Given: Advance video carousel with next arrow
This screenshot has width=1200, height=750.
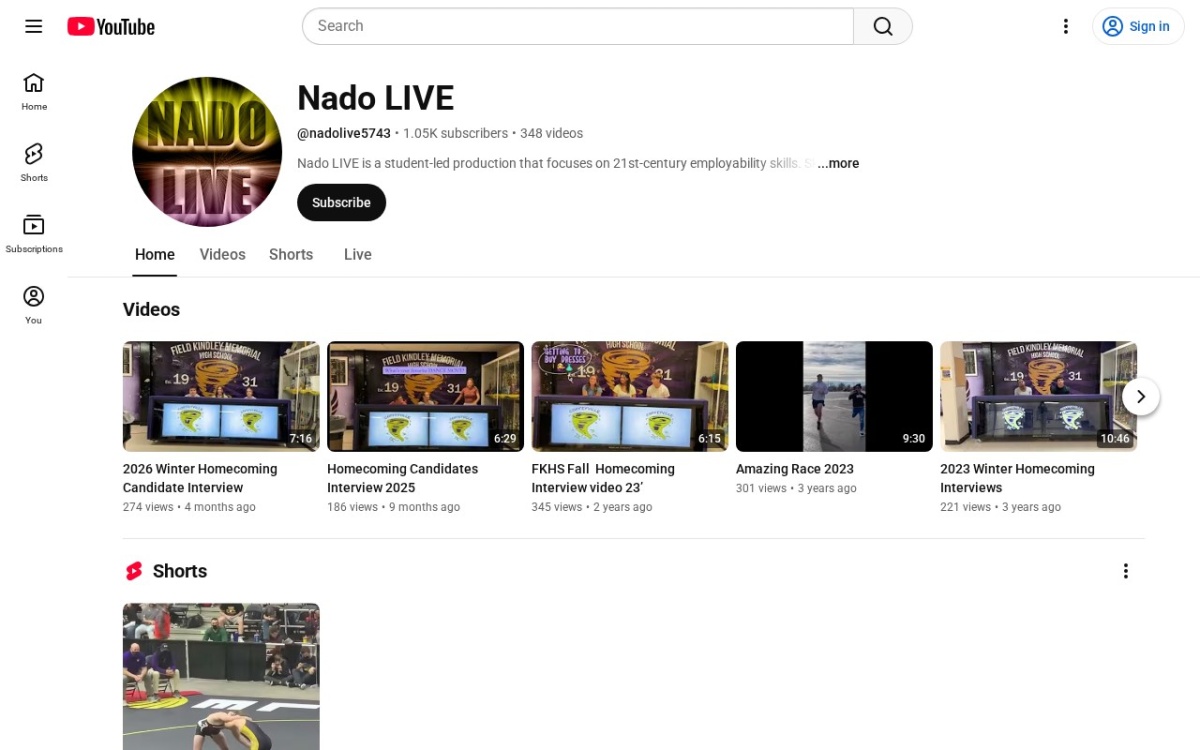Looking at the screenshot, I should pyautogui.click(x=1140, y=397).
